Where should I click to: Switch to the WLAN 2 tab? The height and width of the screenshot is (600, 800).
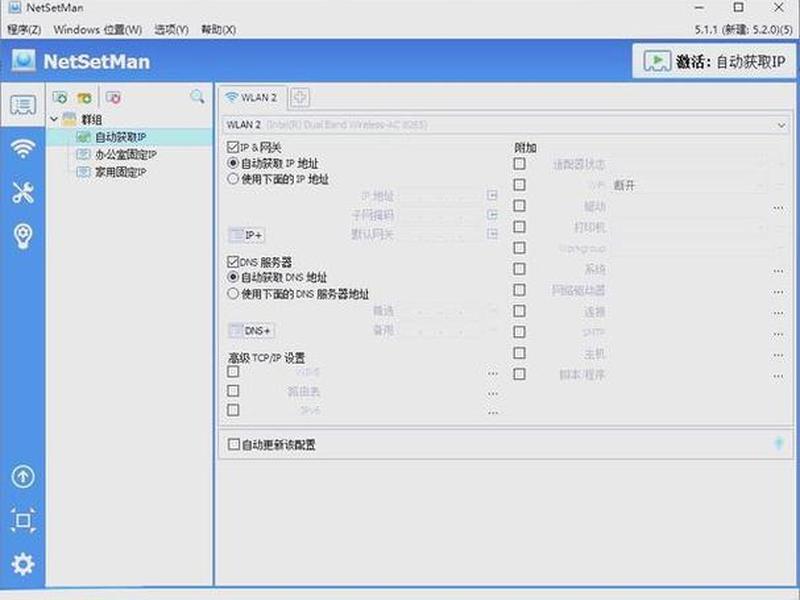(252, 97)
